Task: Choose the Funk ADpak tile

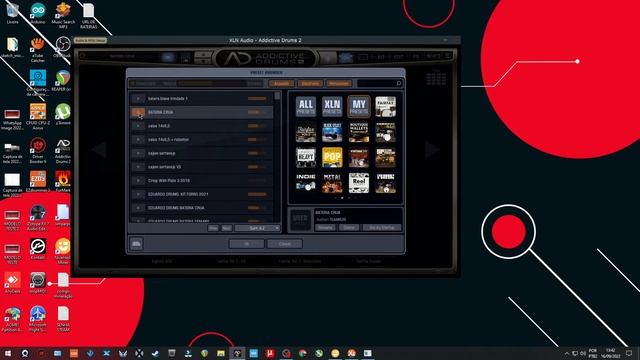Action: click(x=385, y=183)
